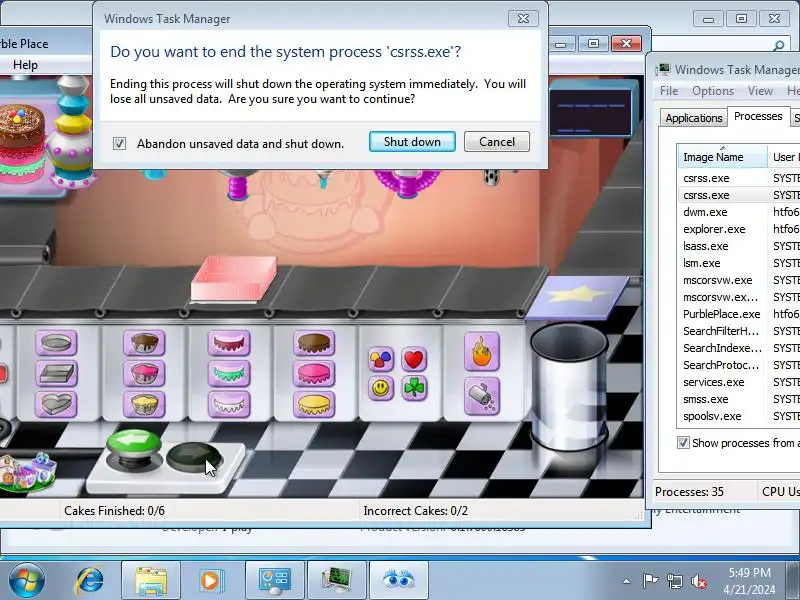Apply chocolate brown icing top

coord(314,343)
